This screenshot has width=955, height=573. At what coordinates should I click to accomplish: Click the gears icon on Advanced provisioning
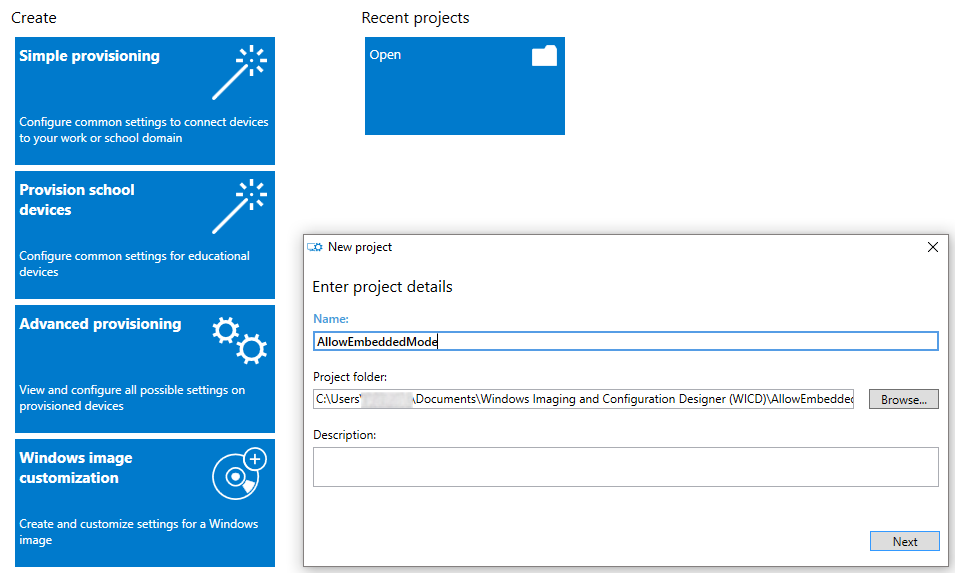pos(239,339)
